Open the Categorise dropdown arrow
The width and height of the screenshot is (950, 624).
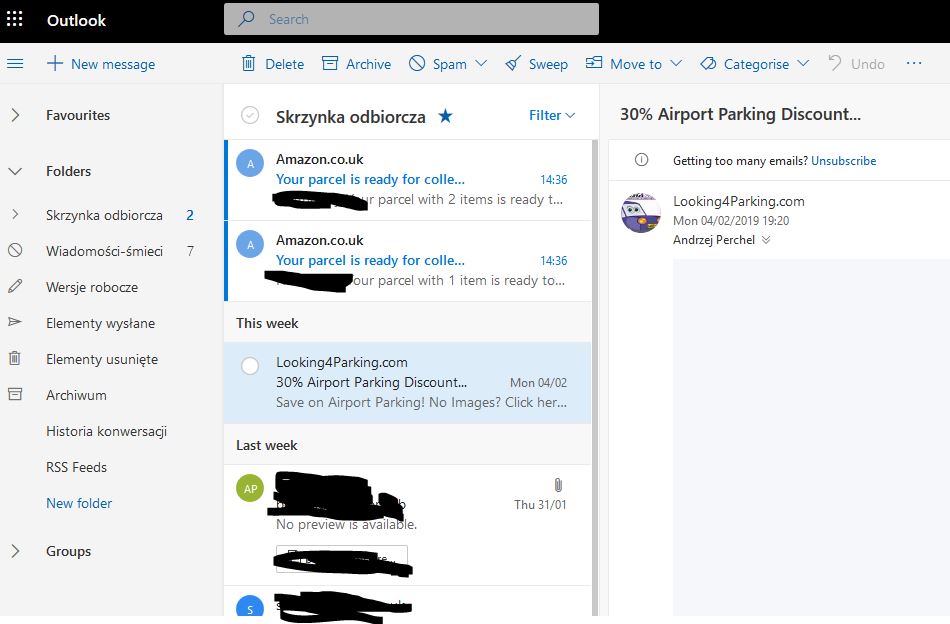point(803,63)
